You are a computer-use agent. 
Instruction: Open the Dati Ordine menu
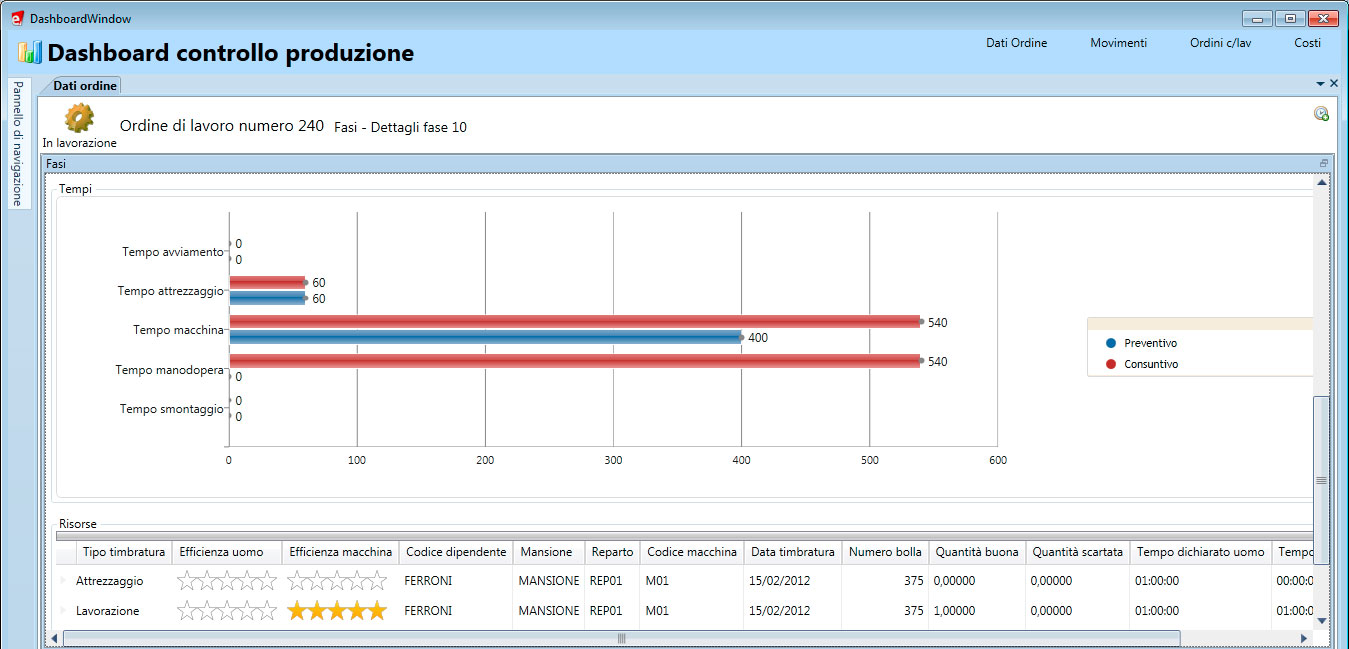[1016, 43]
